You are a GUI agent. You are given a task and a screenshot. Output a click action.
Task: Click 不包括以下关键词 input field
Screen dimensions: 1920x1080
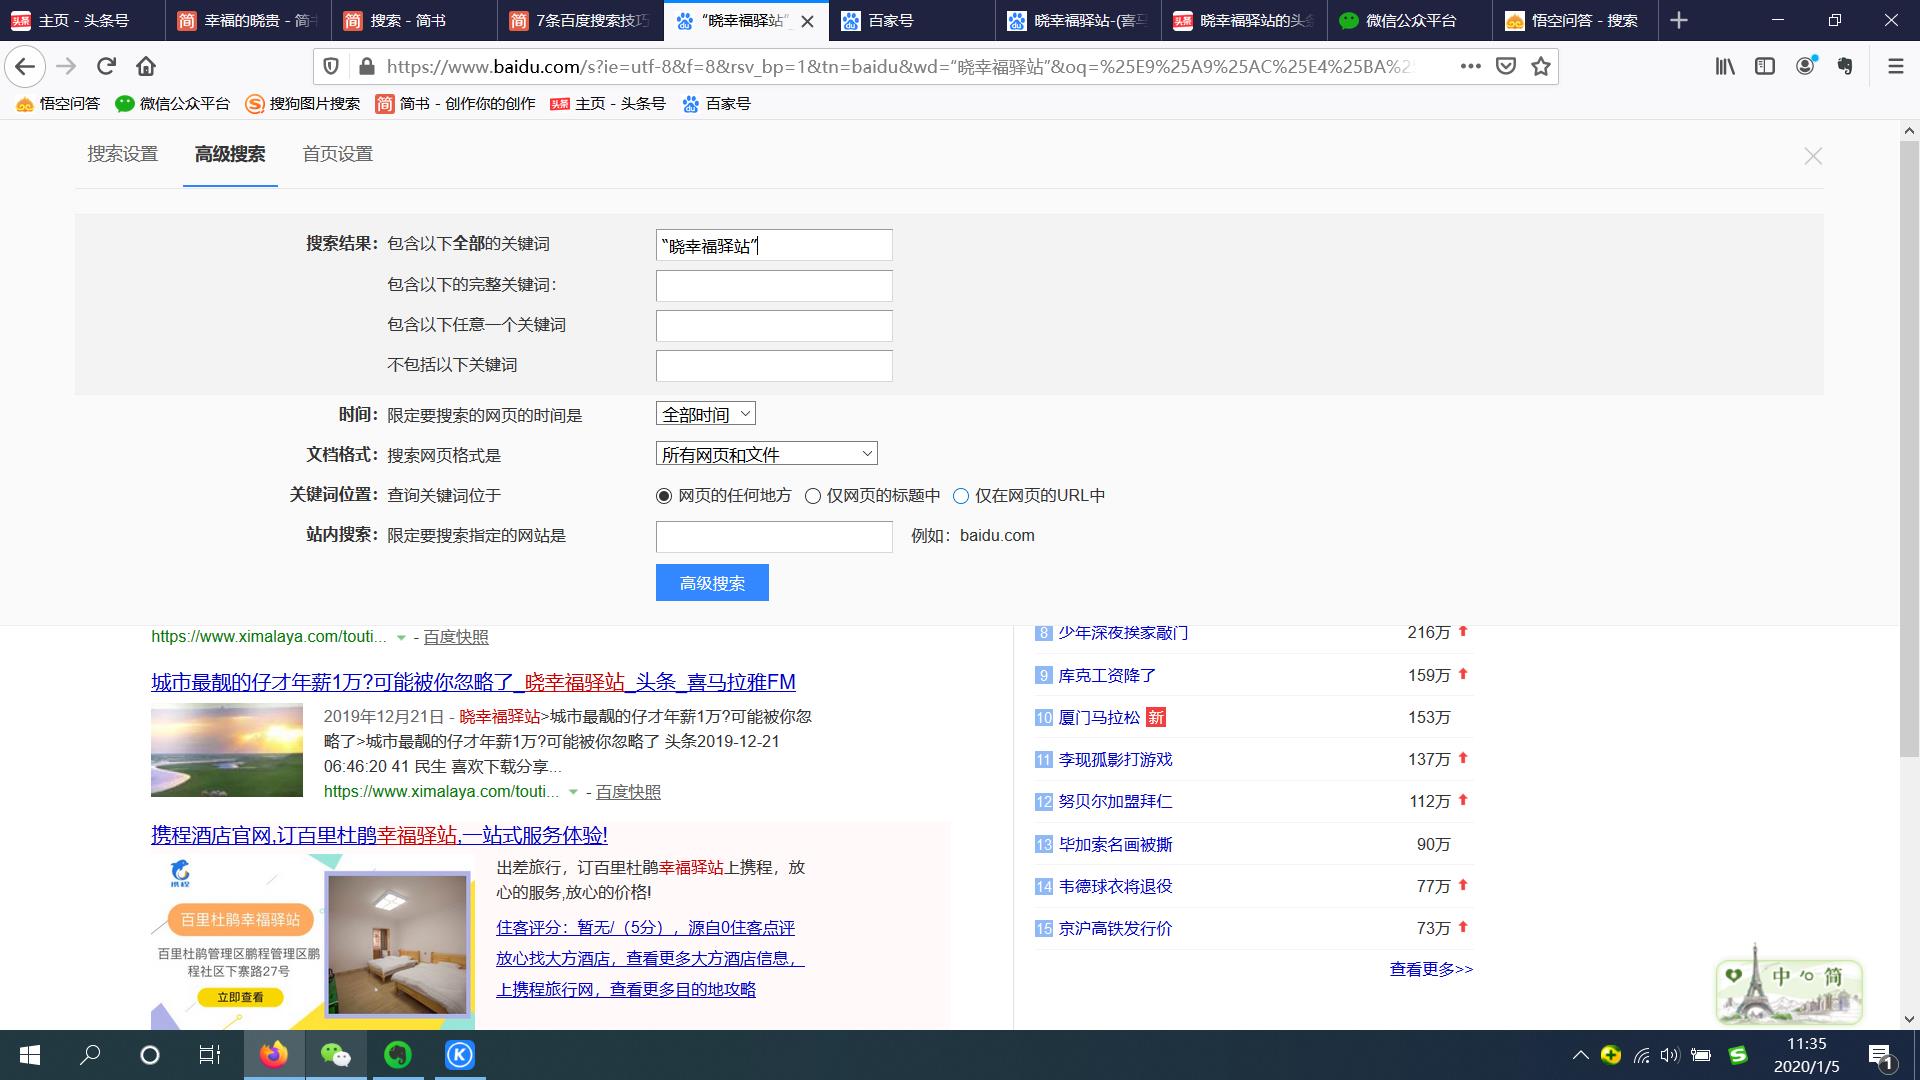774,366
